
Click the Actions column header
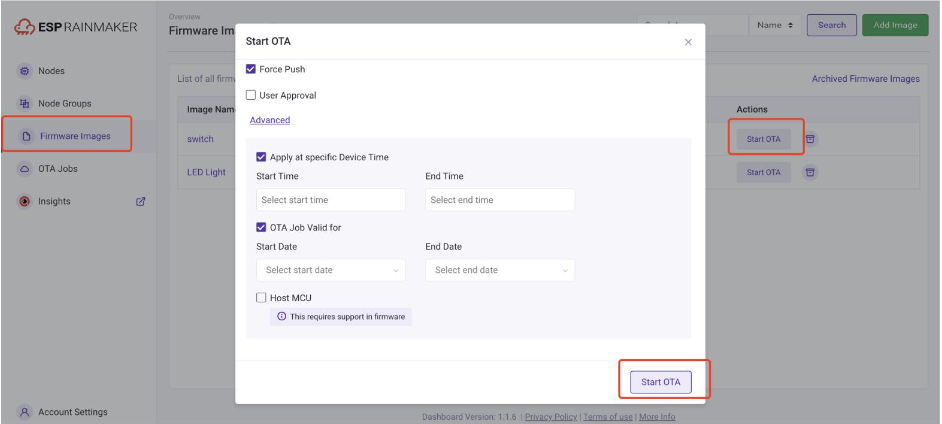[x=752, y=109]
